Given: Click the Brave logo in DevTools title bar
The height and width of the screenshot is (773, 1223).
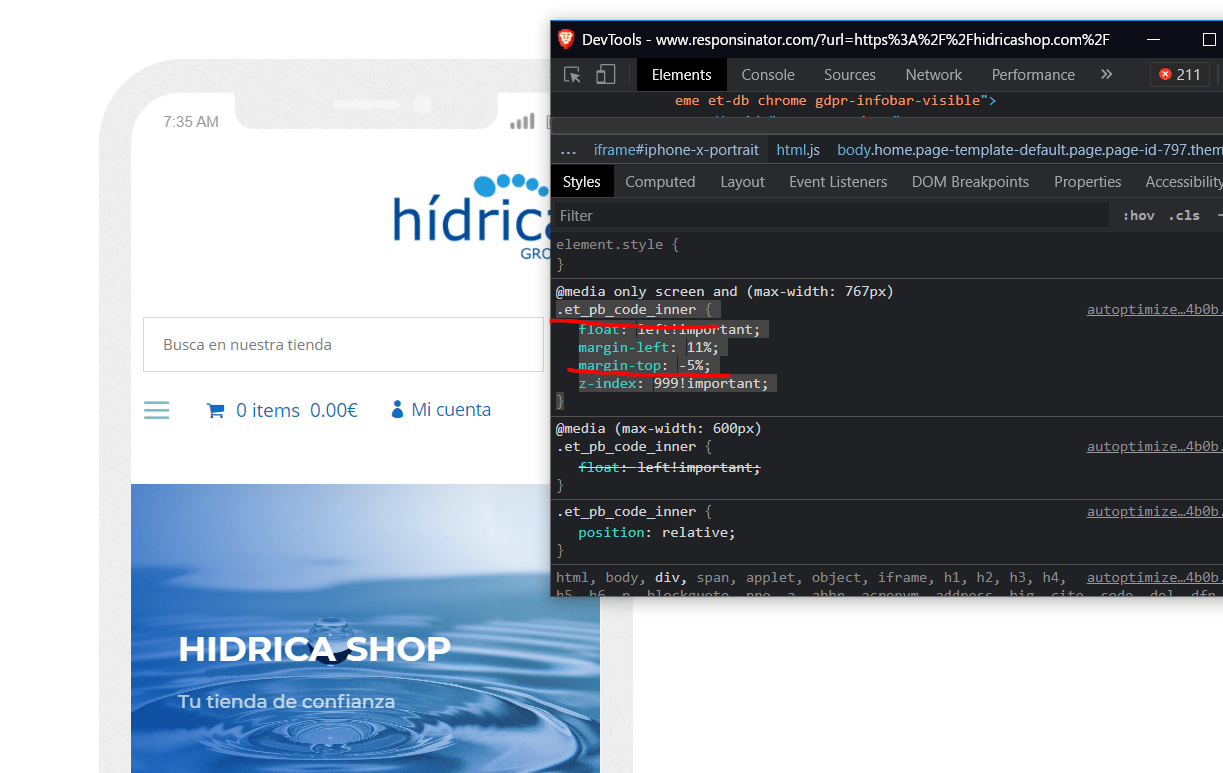Looking at the screenshot, I should (566, 39).
